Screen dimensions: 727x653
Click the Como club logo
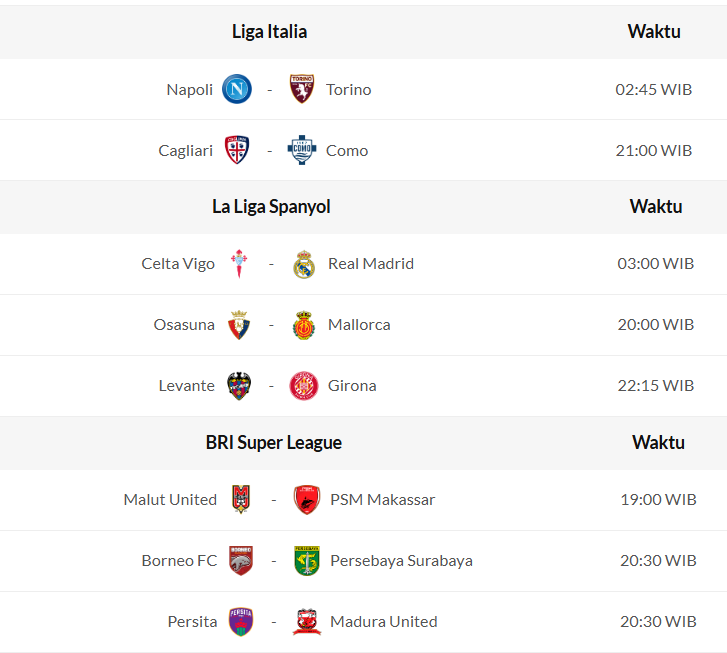pos(302,150)
